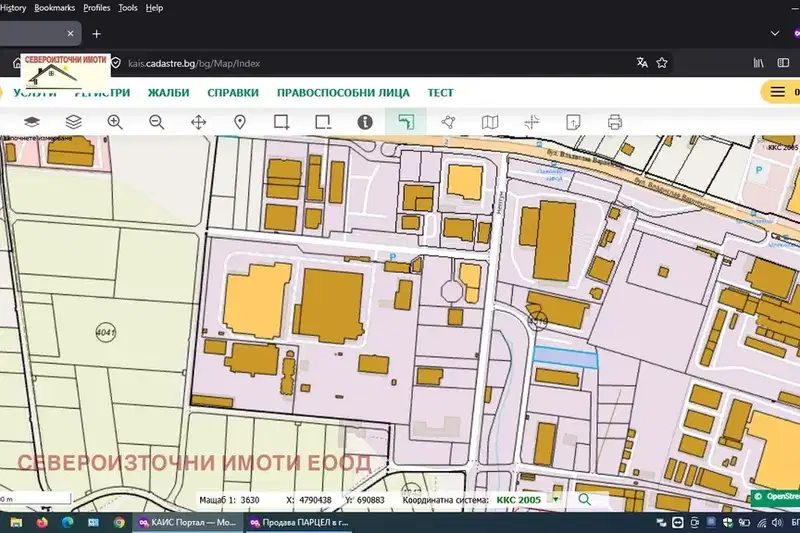Open browser Bookmarks menu
The image size is (800, 533).
(55, 8)
